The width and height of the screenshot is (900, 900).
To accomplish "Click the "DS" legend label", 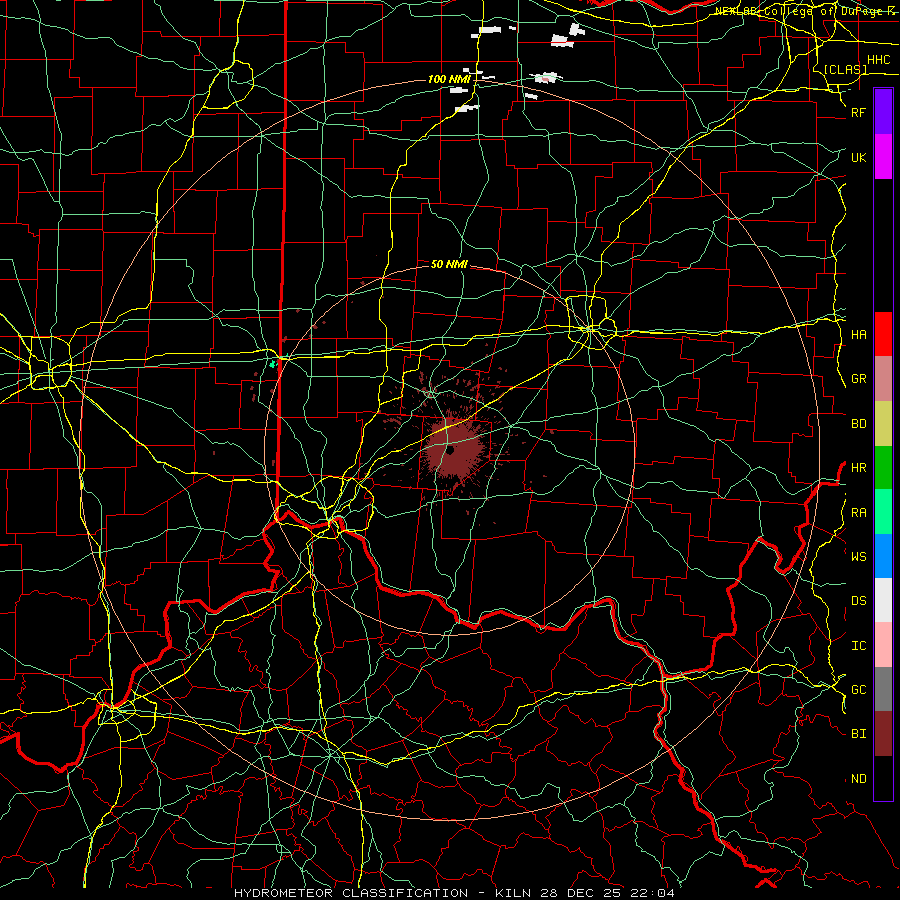I will 858,601.
